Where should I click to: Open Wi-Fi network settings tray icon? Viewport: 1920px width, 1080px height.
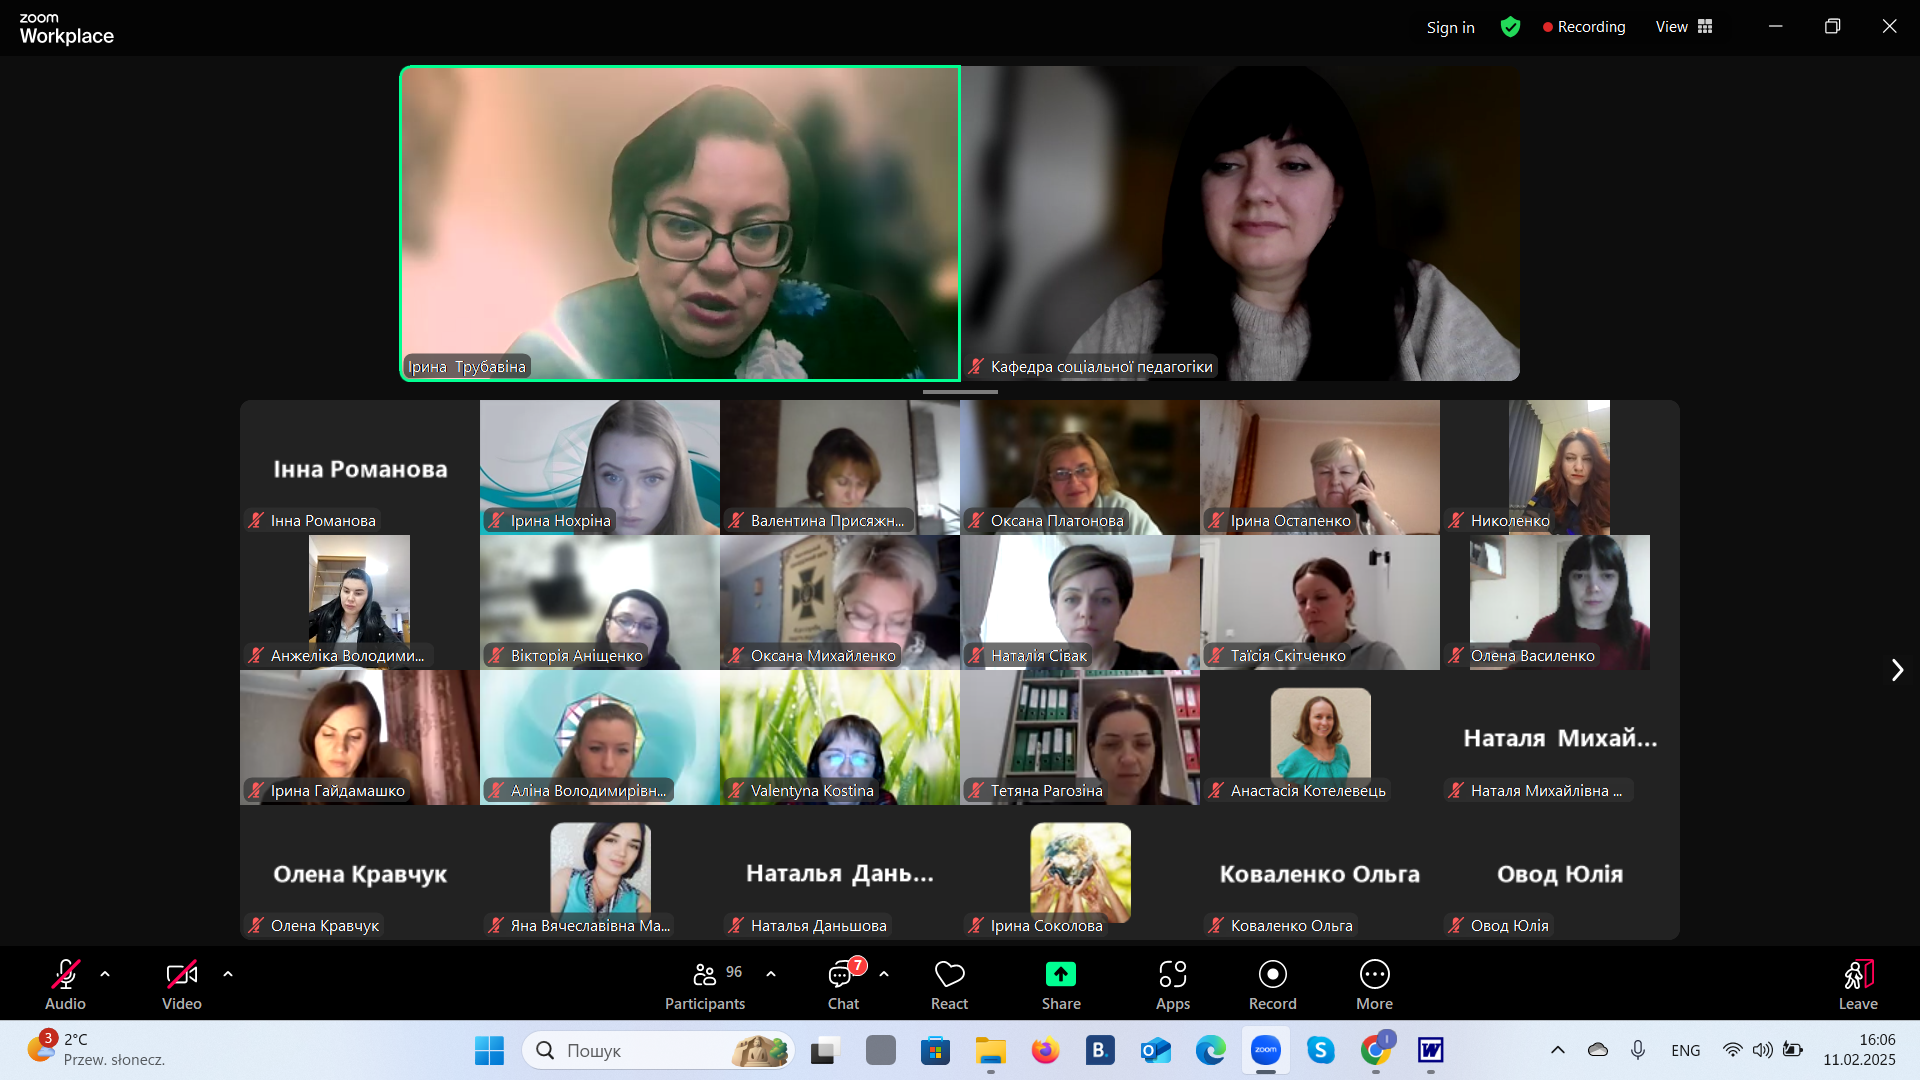pos(1732,1050)
